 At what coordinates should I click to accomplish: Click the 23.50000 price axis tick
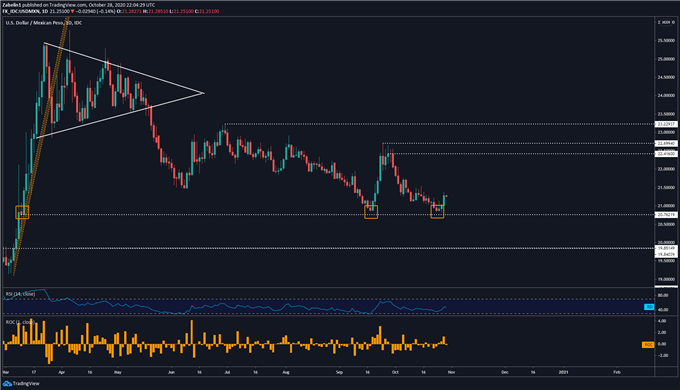(x=666, y=114)
